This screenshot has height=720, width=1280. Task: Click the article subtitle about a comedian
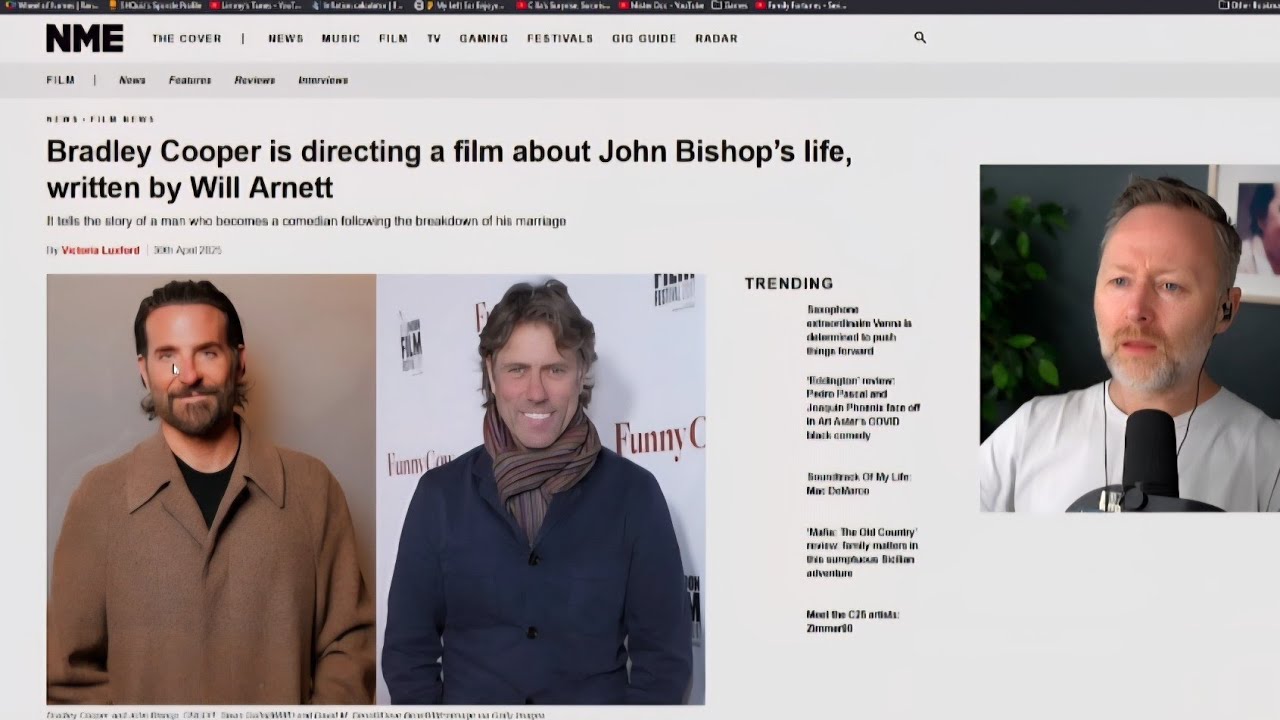(306, 221)
